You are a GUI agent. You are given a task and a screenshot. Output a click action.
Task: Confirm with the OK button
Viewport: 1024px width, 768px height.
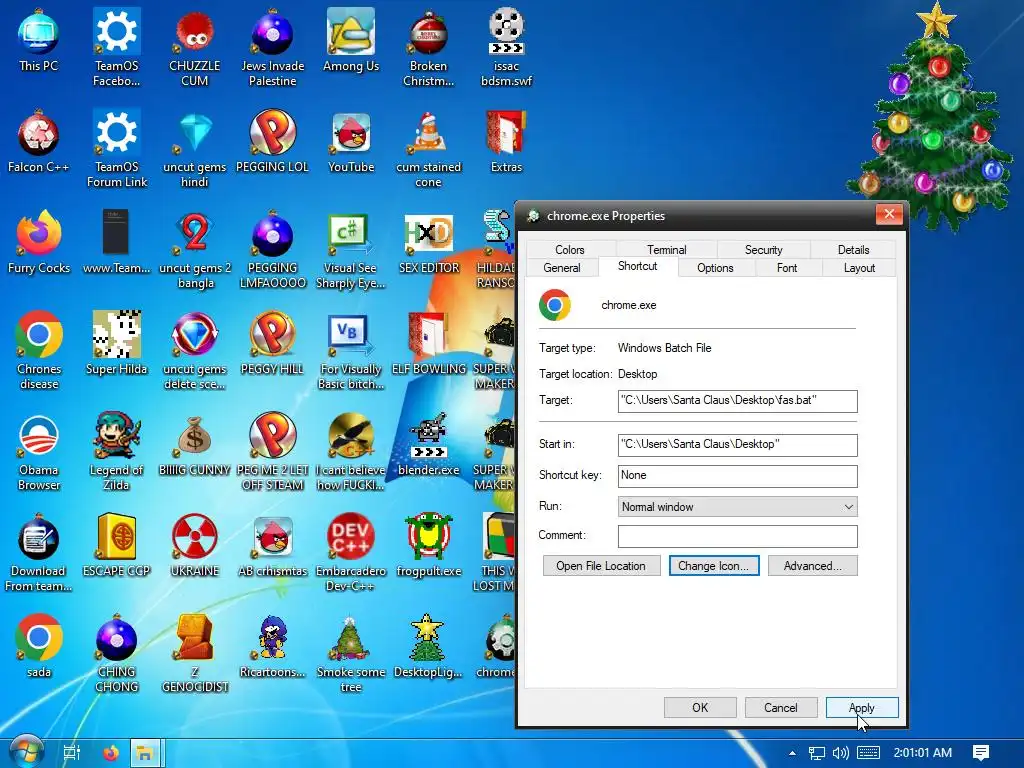700,707
